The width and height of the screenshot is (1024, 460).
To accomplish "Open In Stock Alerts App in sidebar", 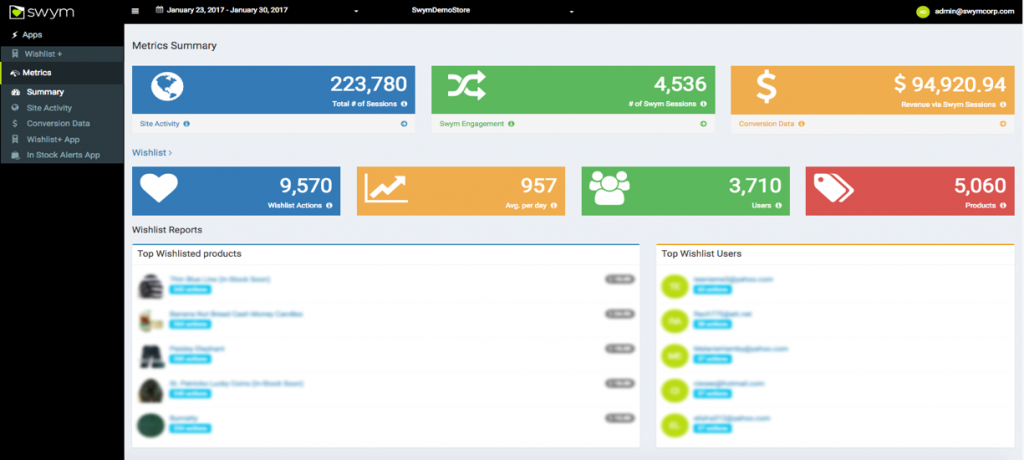I will 63,155.
